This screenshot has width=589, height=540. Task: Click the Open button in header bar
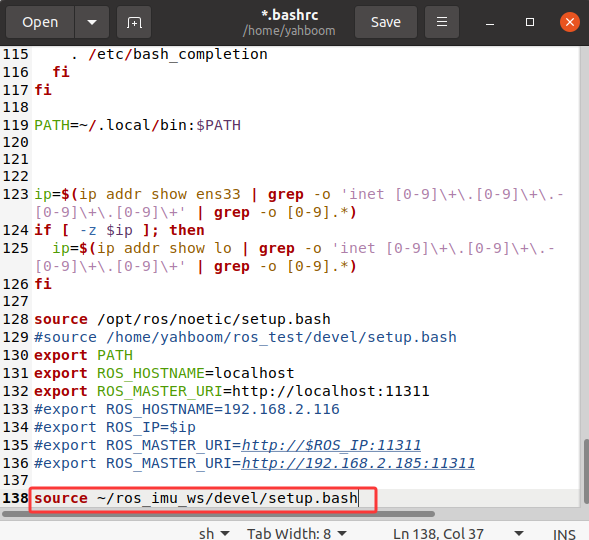coord(40,22)
